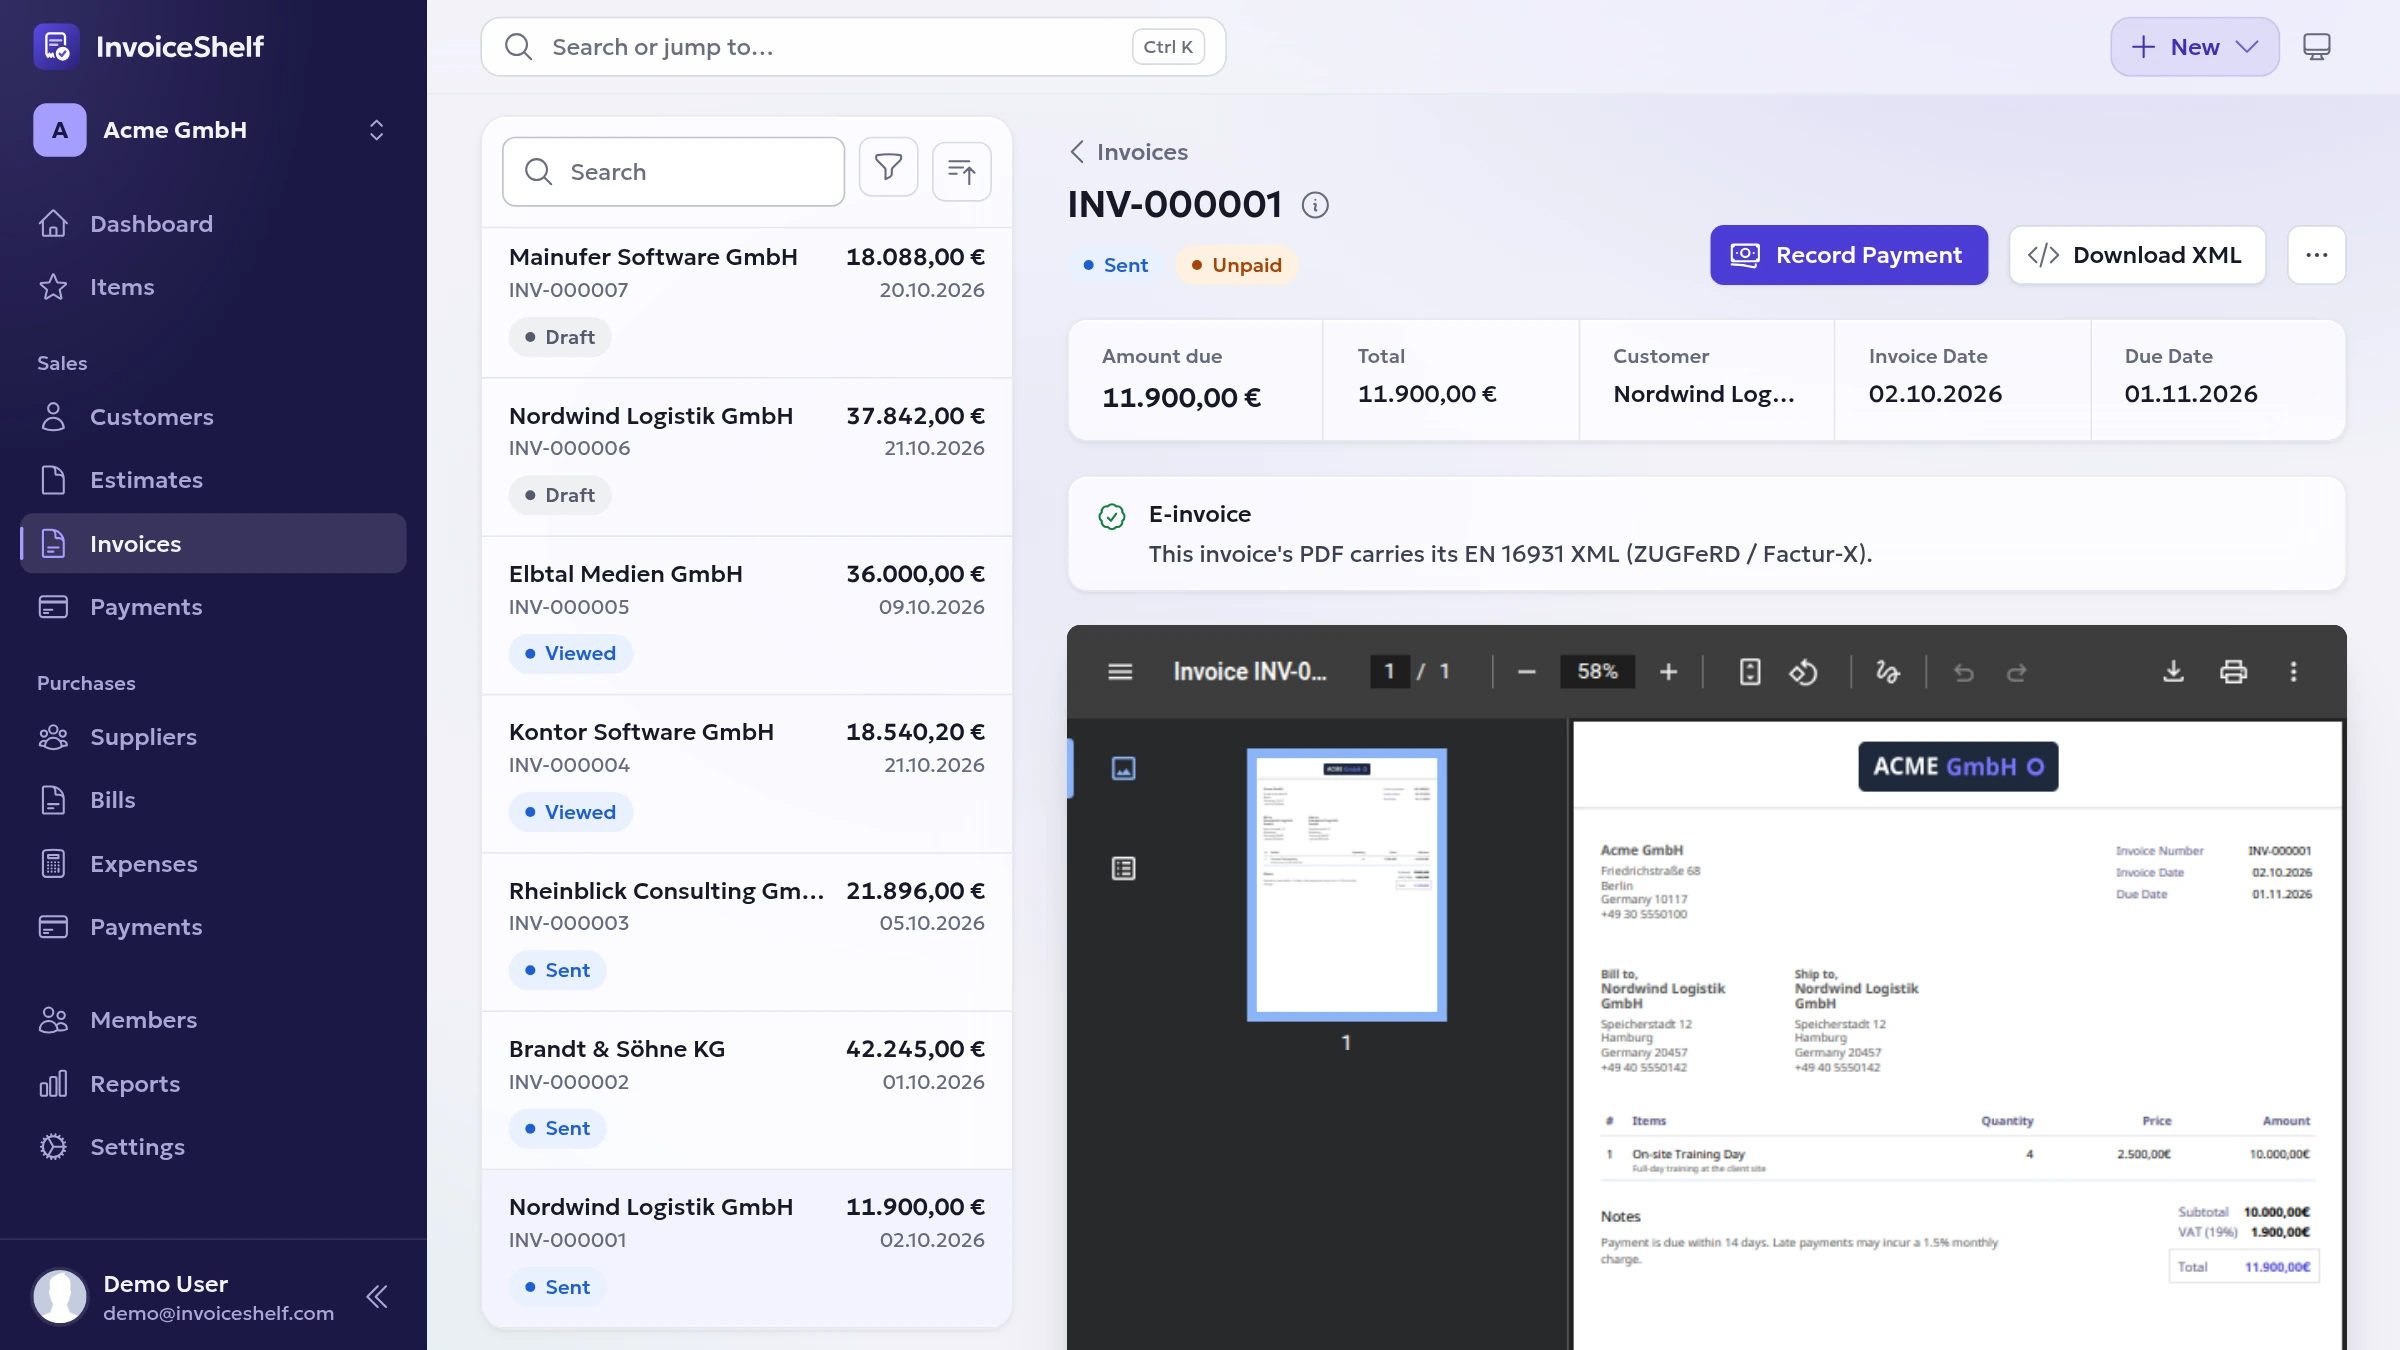Select the PDF draw annotation tool

[x=1887, y=672]
